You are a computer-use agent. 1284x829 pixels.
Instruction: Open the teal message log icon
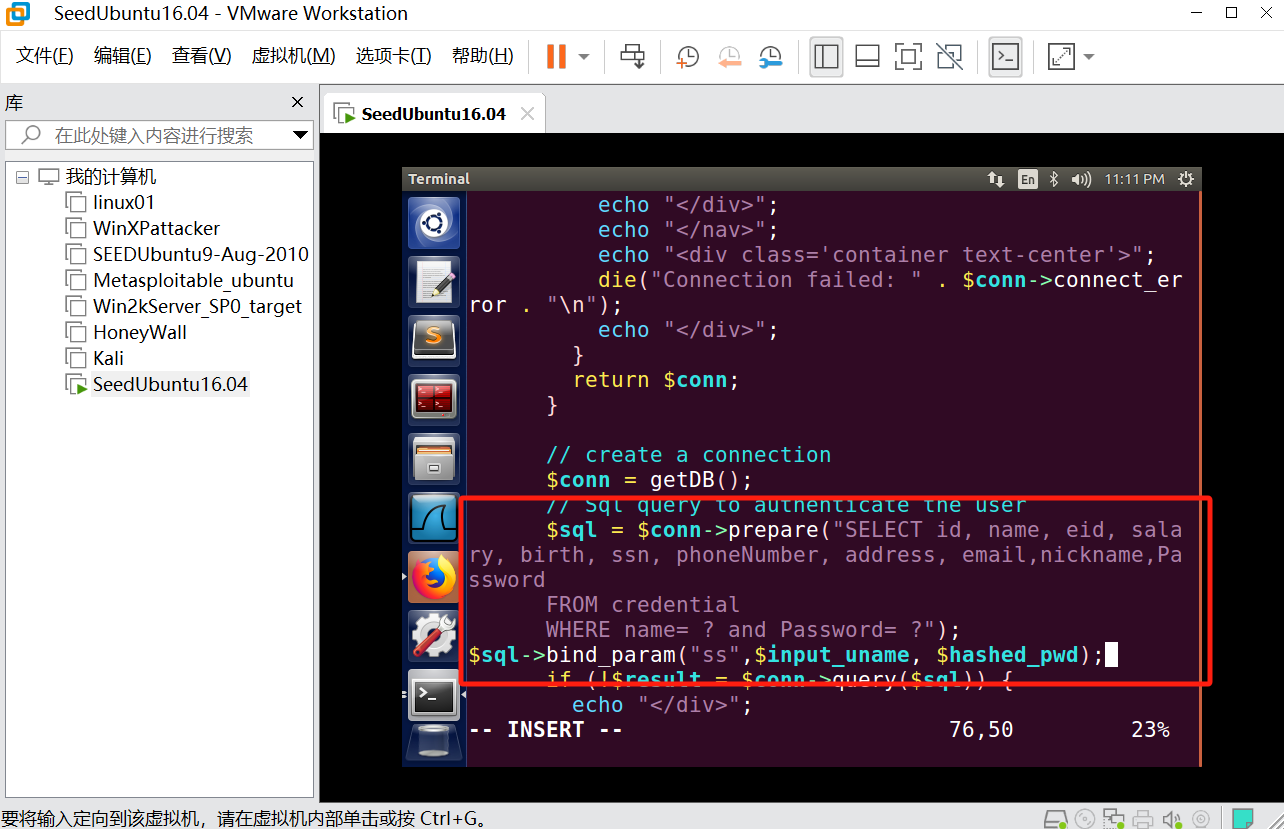[x=1243, y=818]
